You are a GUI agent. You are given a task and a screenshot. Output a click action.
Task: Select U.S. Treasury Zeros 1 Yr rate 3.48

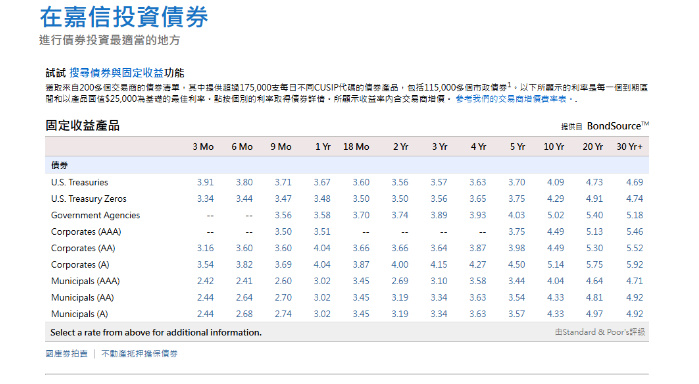(322, 199)
